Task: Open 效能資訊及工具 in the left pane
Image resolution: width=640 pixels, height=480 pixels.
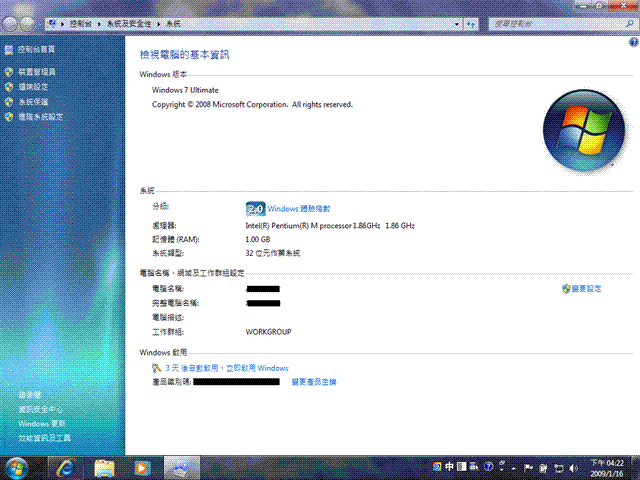Action: coord(44,438)
